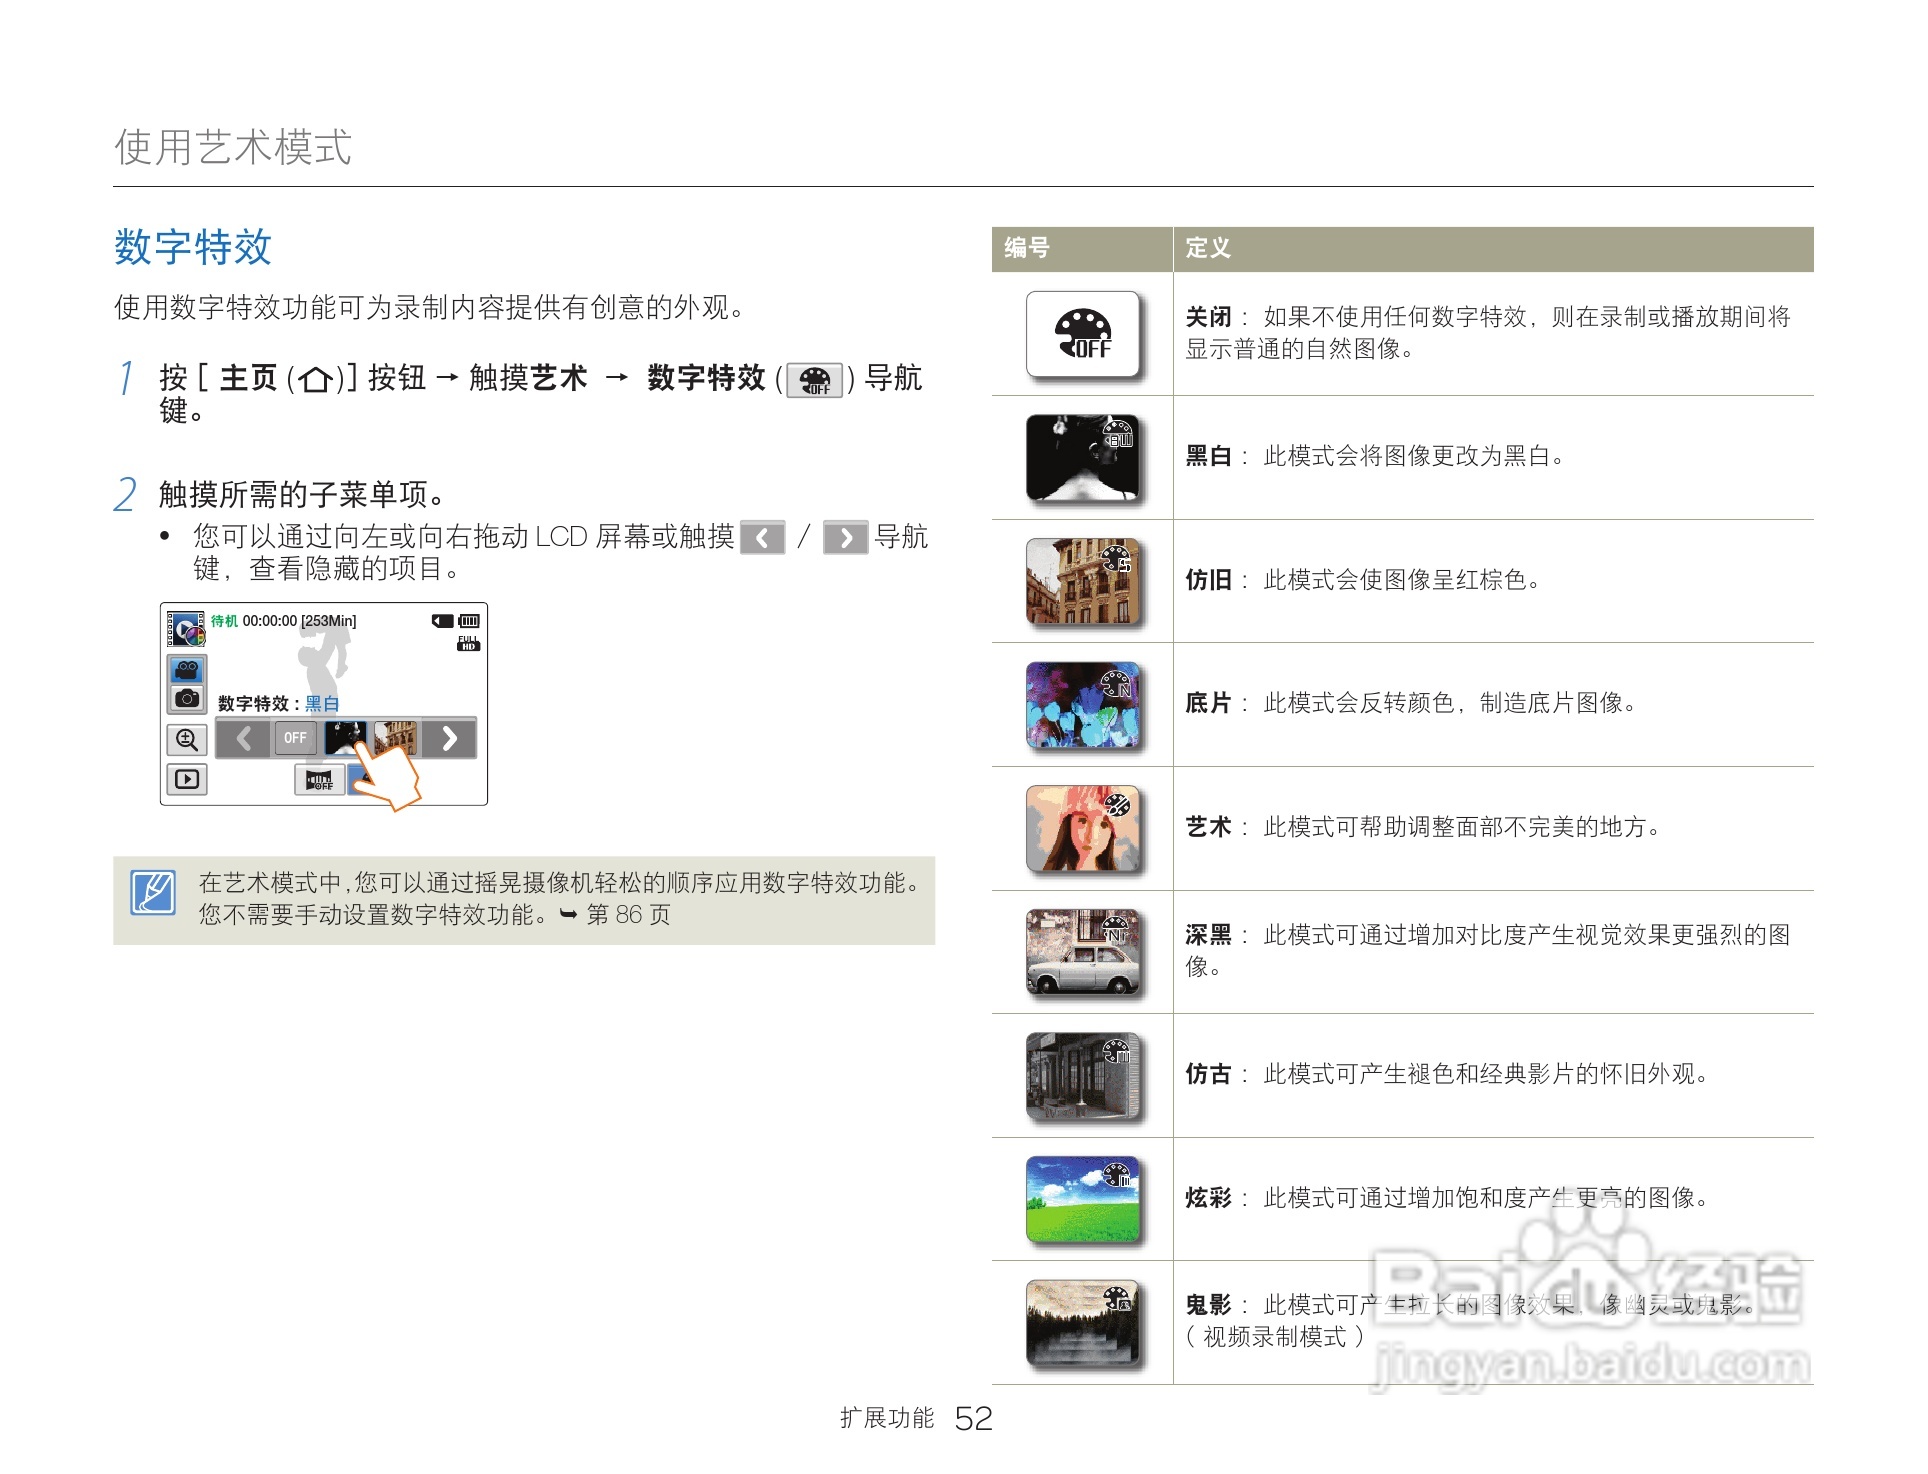This screenshot has height=1474, width=1928.
Task: Toggle the fader OFF button below strip
Action: pos(319,780)
